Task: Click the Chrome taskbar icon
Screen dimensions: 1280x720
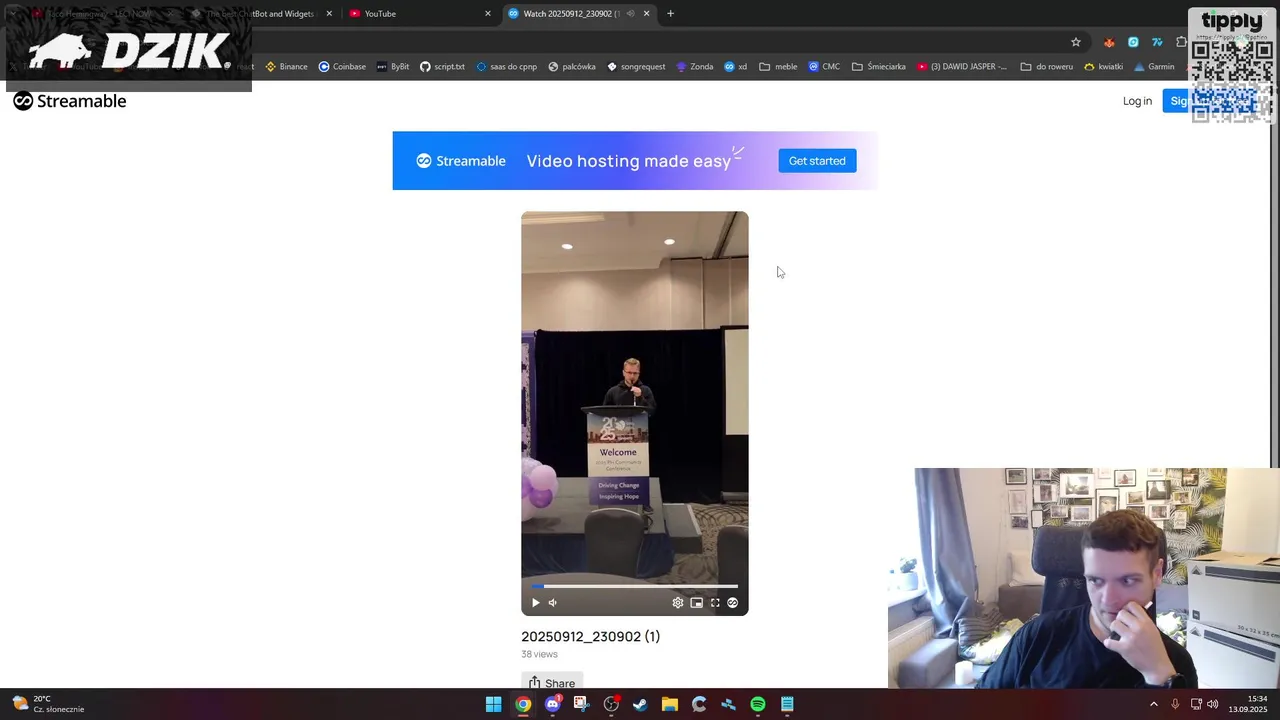Action: 523,704
